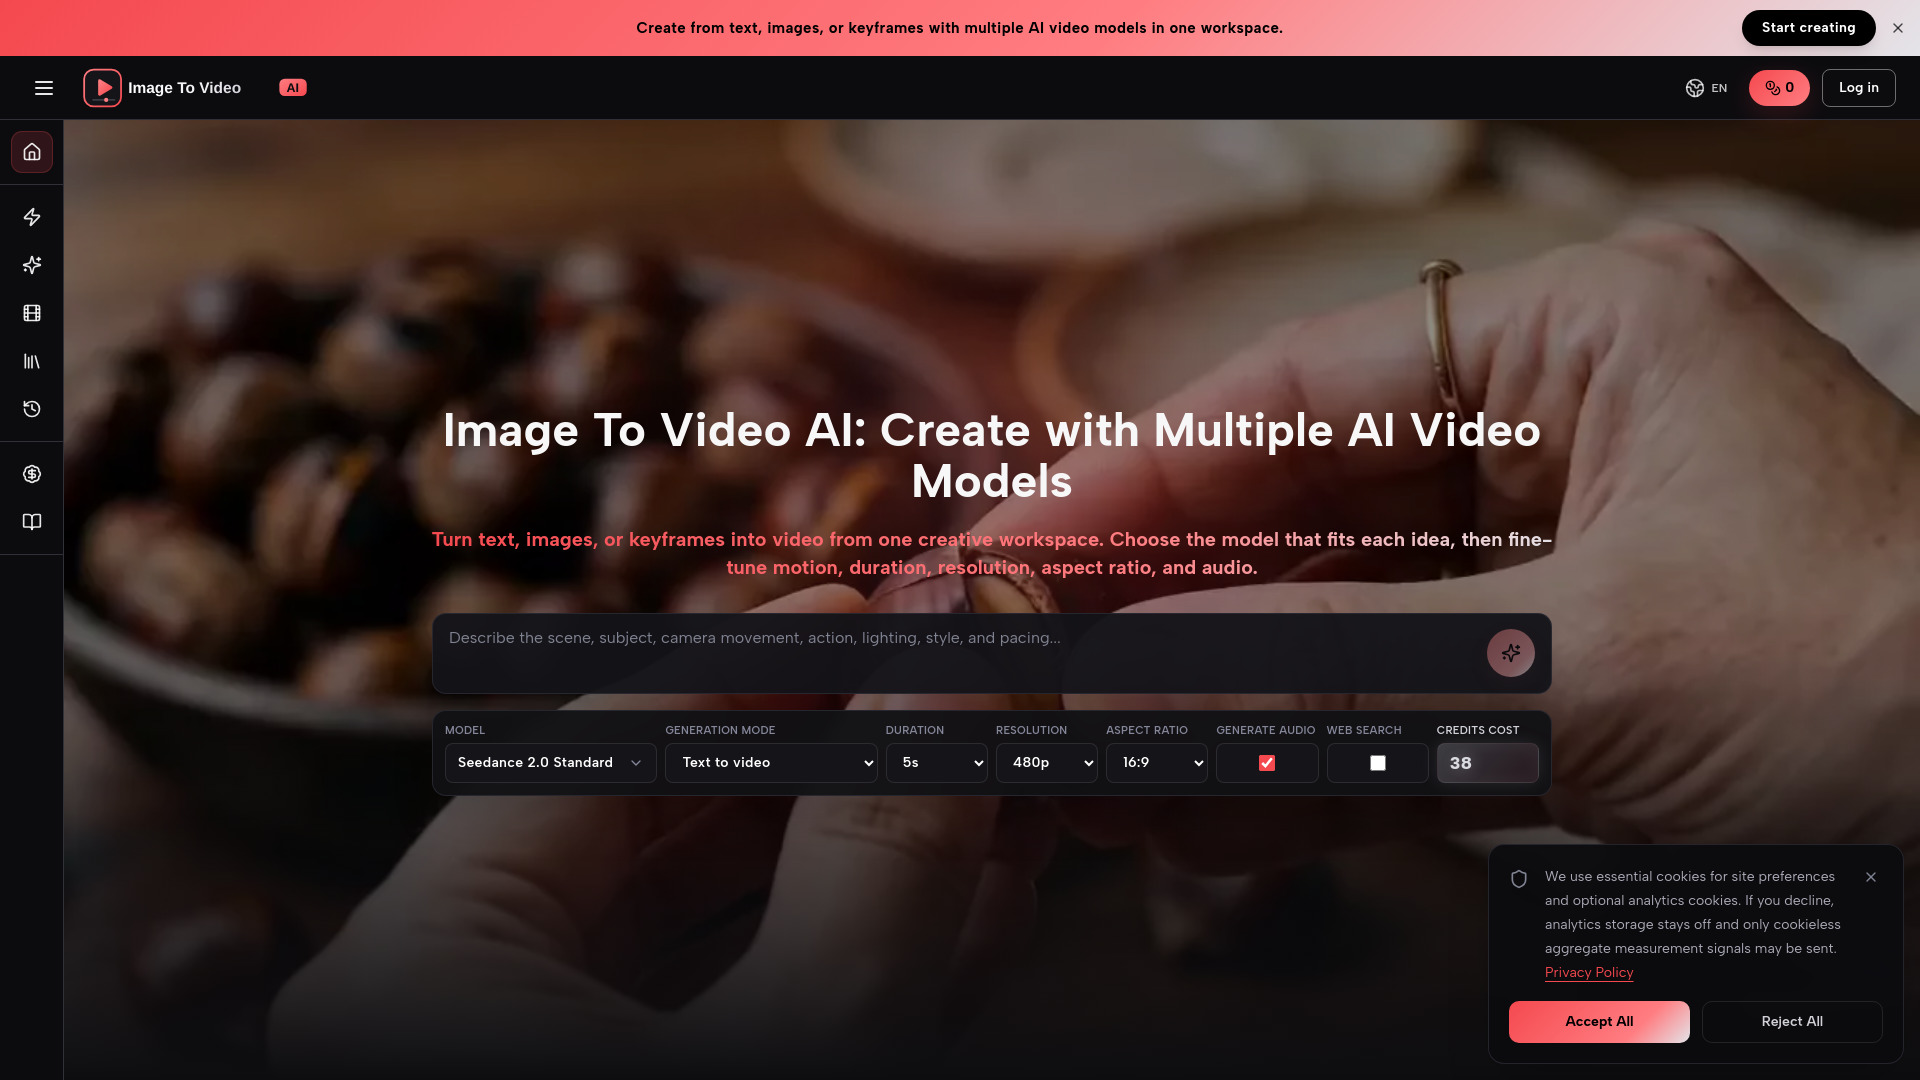Open the Aspect Ratio 16:9 dropdown
The image size is (1920, 1080).
pyautogui.click(x=1156, y=763)
